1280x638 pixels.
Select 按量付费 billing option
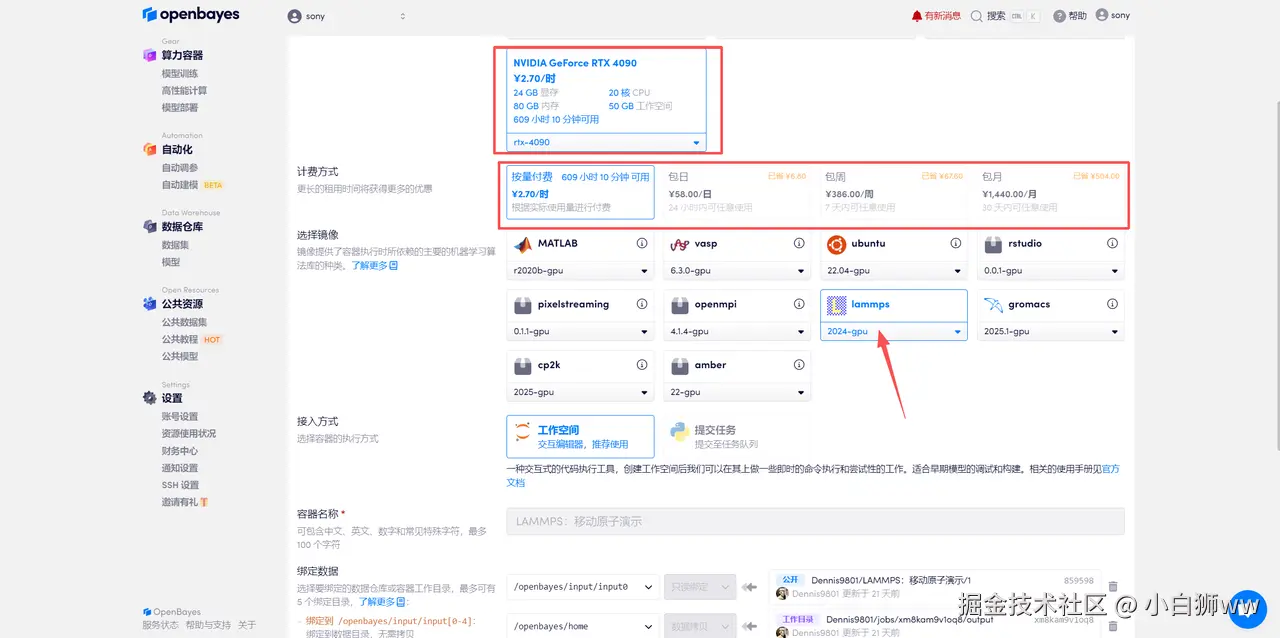point(581,192)
